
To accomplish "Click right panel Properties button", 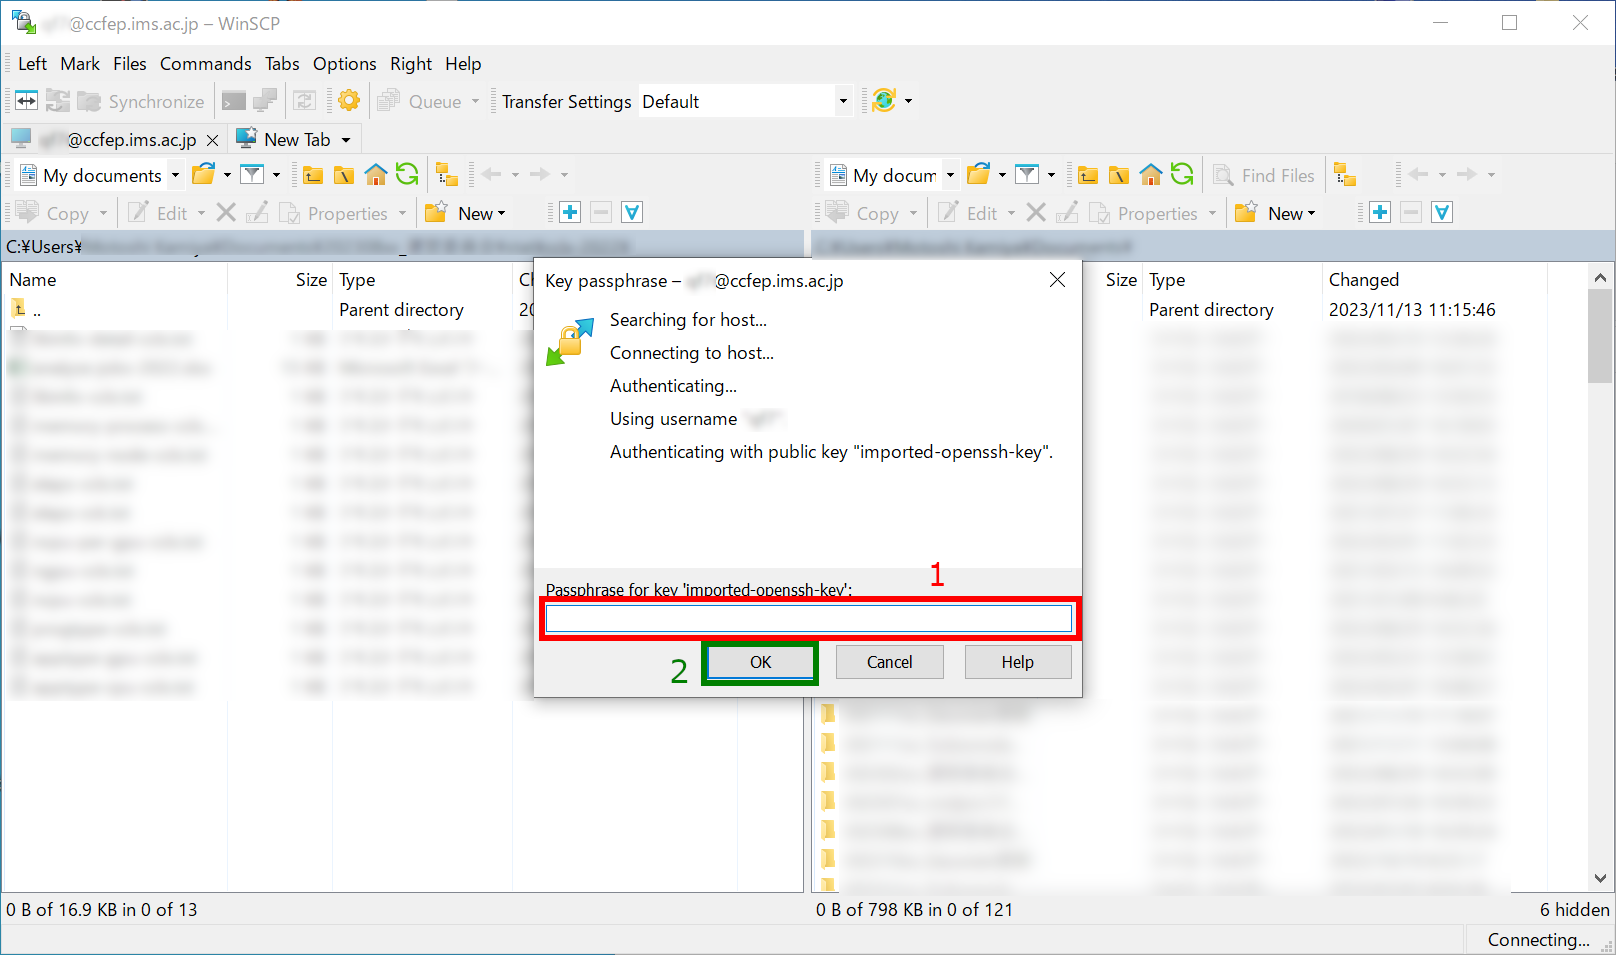I will click(x=1152, y=213).
